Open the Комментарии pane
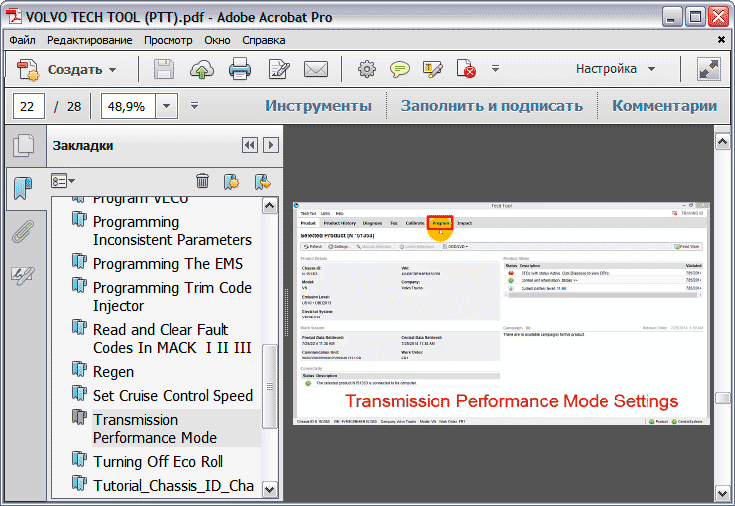Image resolution: width=735 pixels, height=506 pixels. (x=664, y=106)
